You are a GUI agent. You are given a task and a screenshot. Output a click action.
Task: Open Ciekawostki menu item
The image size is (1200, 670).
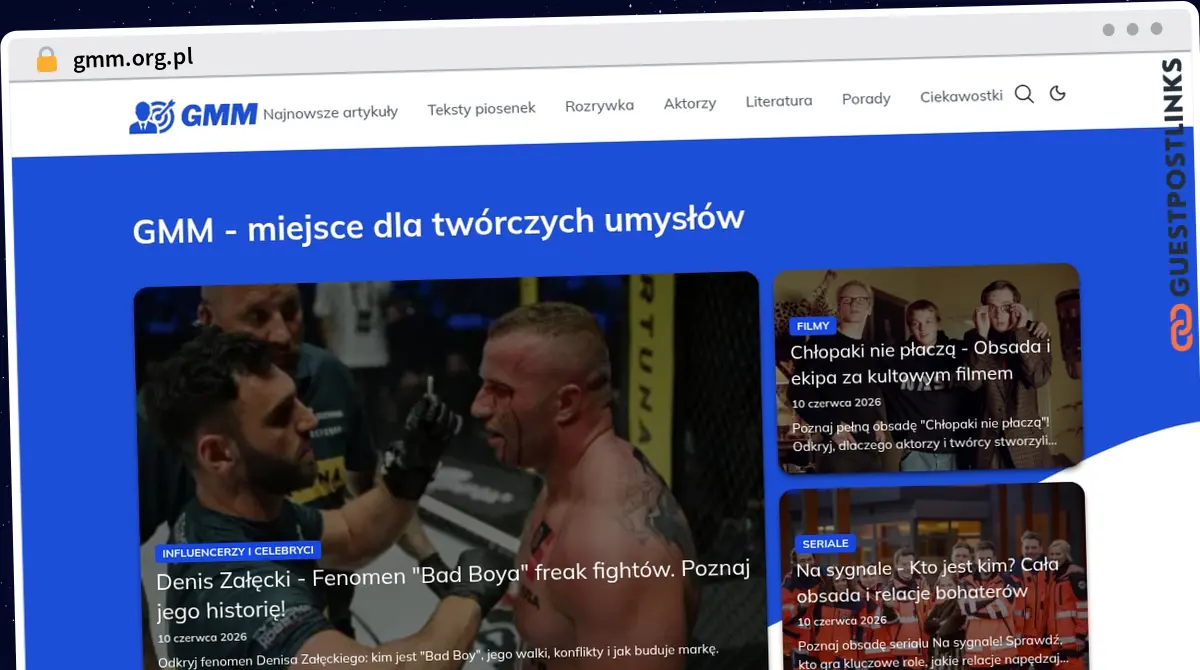pos(961,96)
